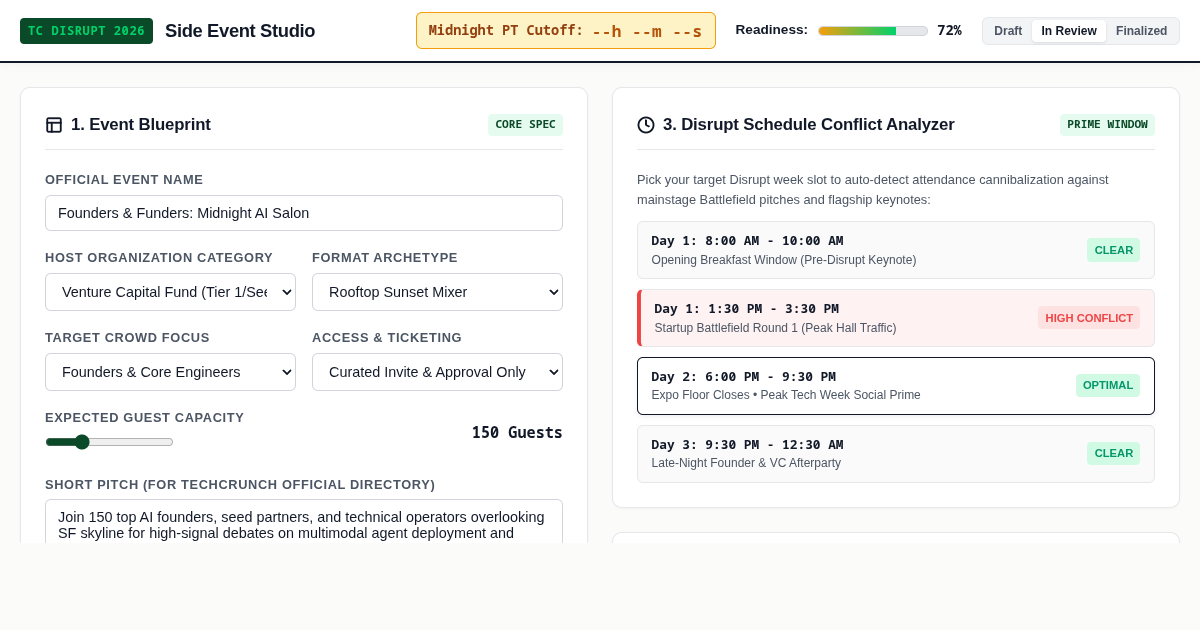This screenshot has height=630, width=1200.
Task: Set status to In Review
Action: coord(1069,31)
